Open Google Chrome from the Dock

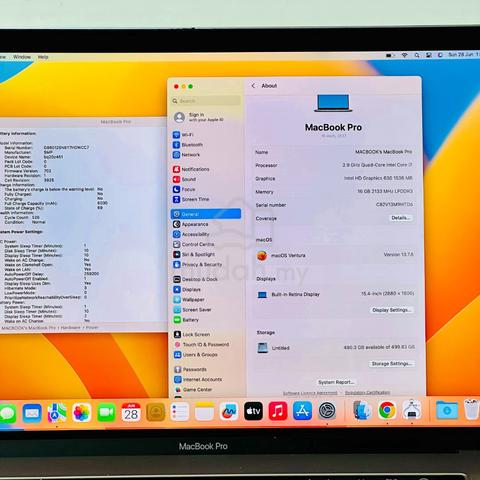(x=387, y=411)
